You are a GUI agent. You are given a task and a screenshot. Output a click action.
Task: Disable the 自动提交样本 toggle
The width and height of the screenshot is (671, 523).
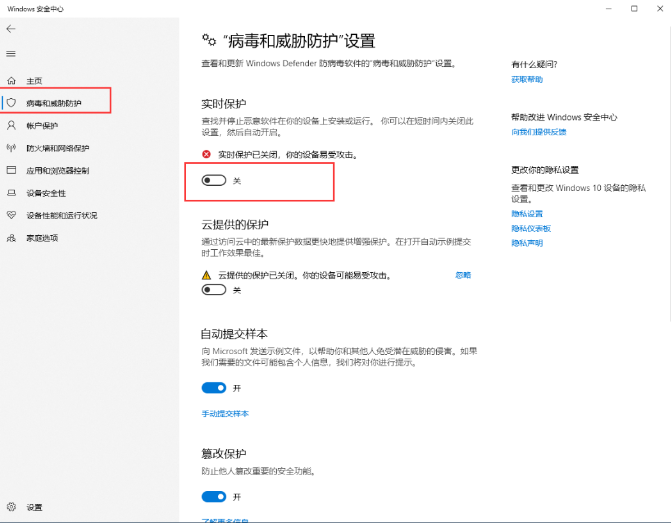(x=214, y=388)
